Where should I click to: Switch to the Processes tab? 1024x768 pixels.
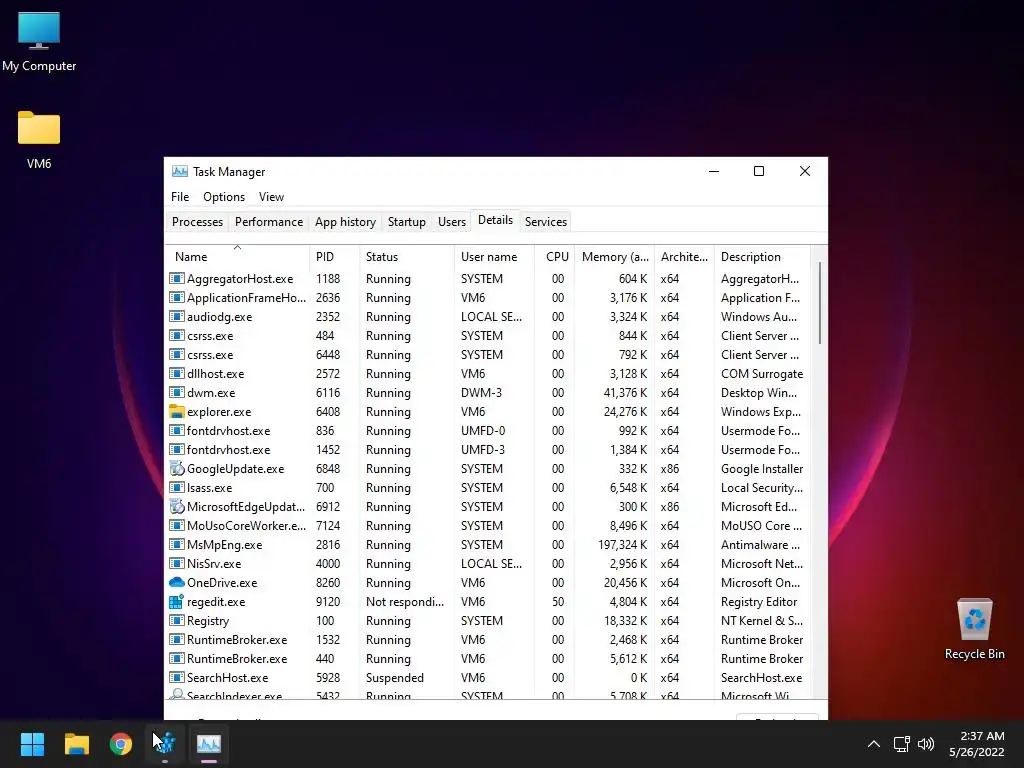click(197, 221)
